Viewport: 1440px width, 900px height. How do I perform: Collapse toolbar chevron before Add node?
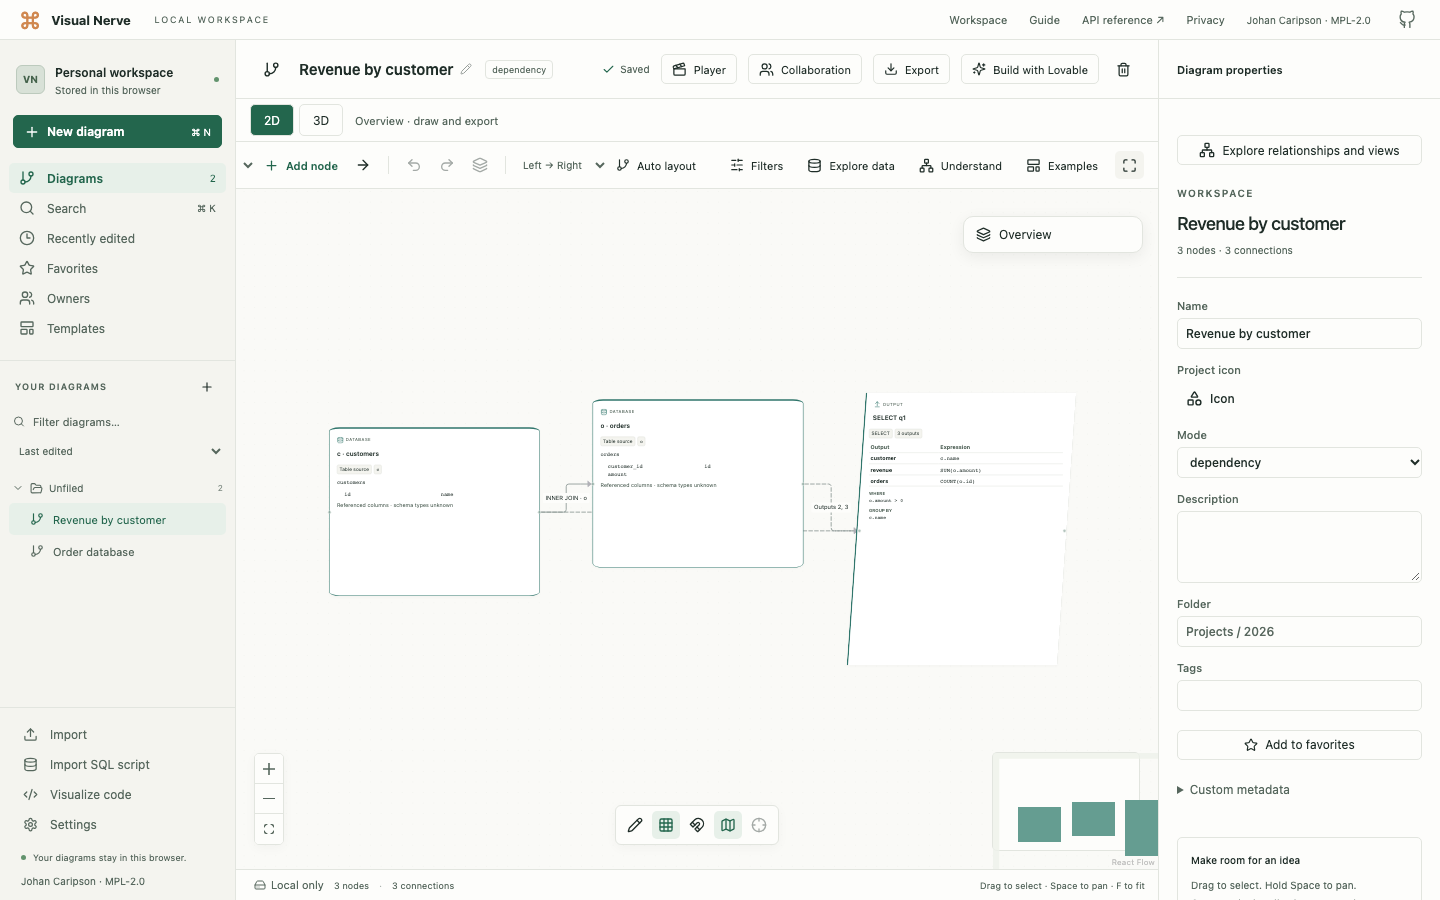pyautogui.click(x=248, y=166)
